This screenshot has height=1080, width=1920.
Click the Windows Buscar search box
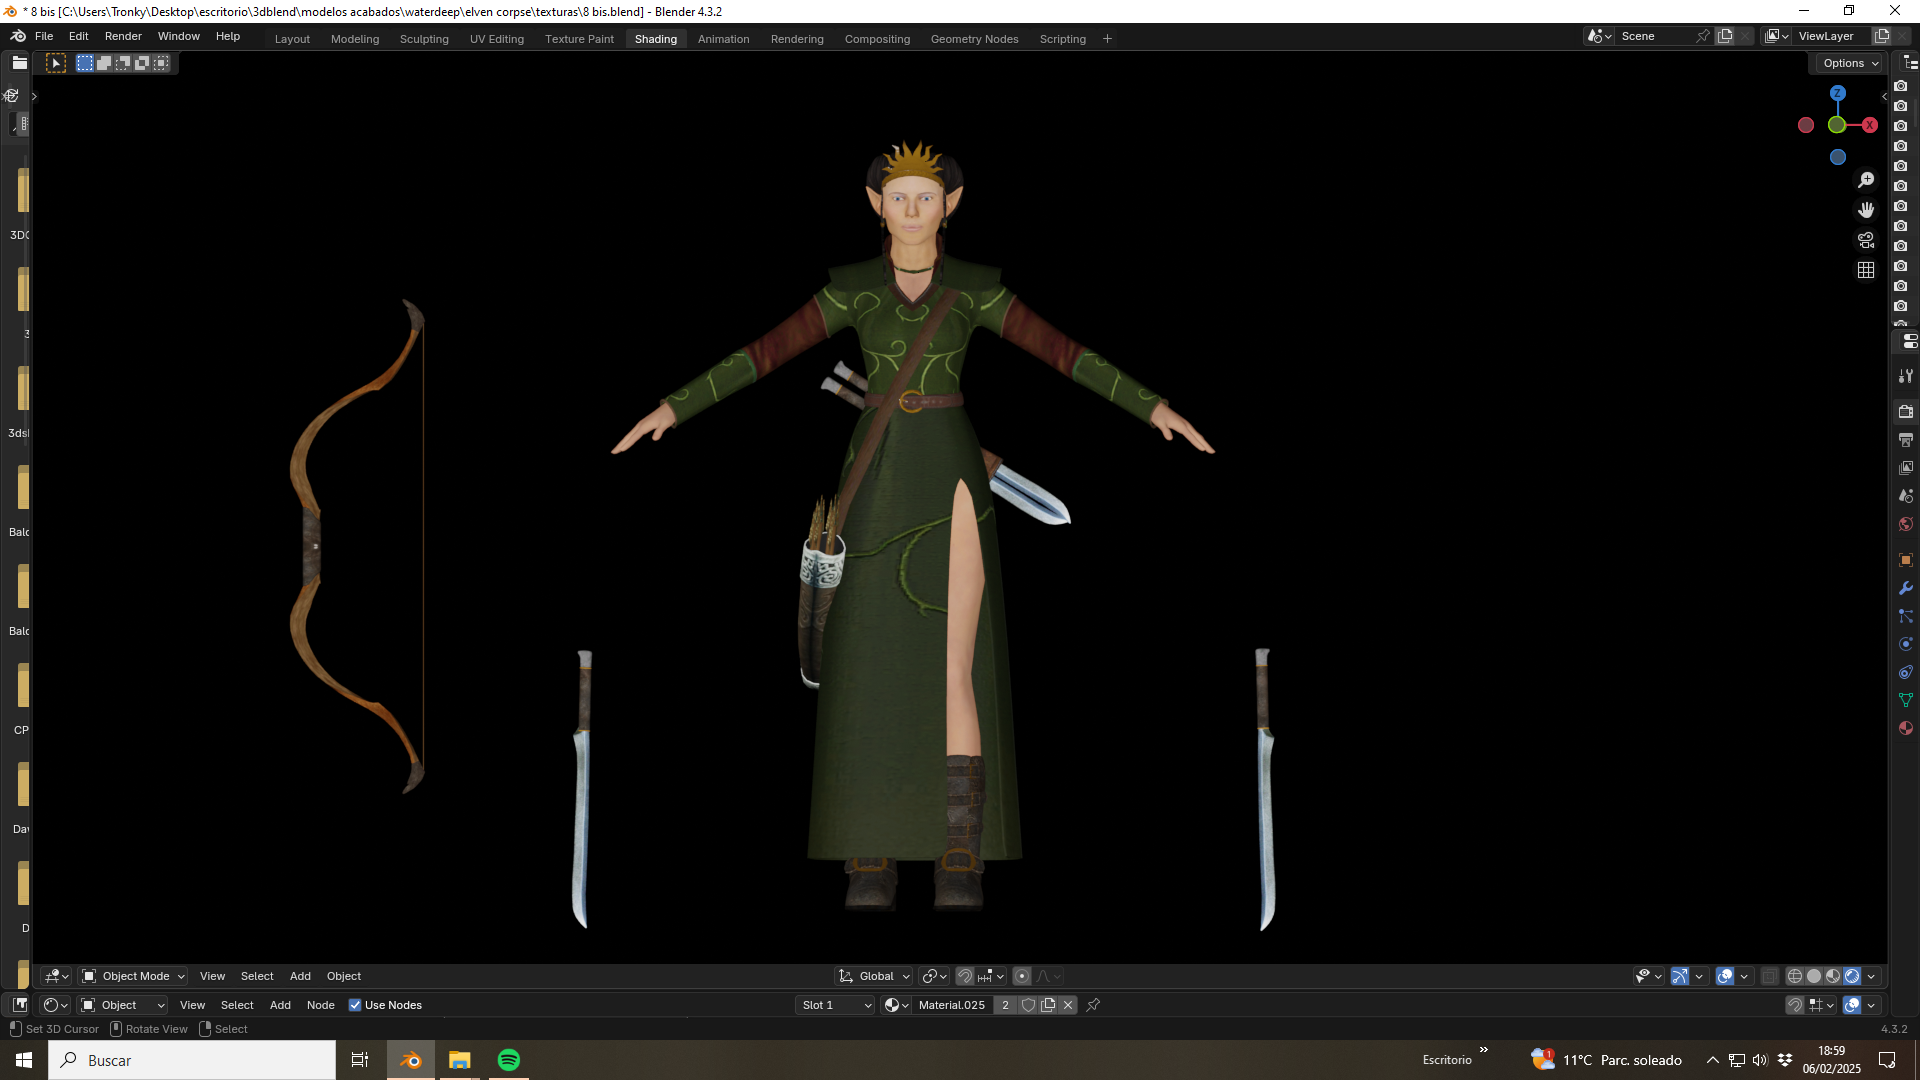[x=192, y=1060]
